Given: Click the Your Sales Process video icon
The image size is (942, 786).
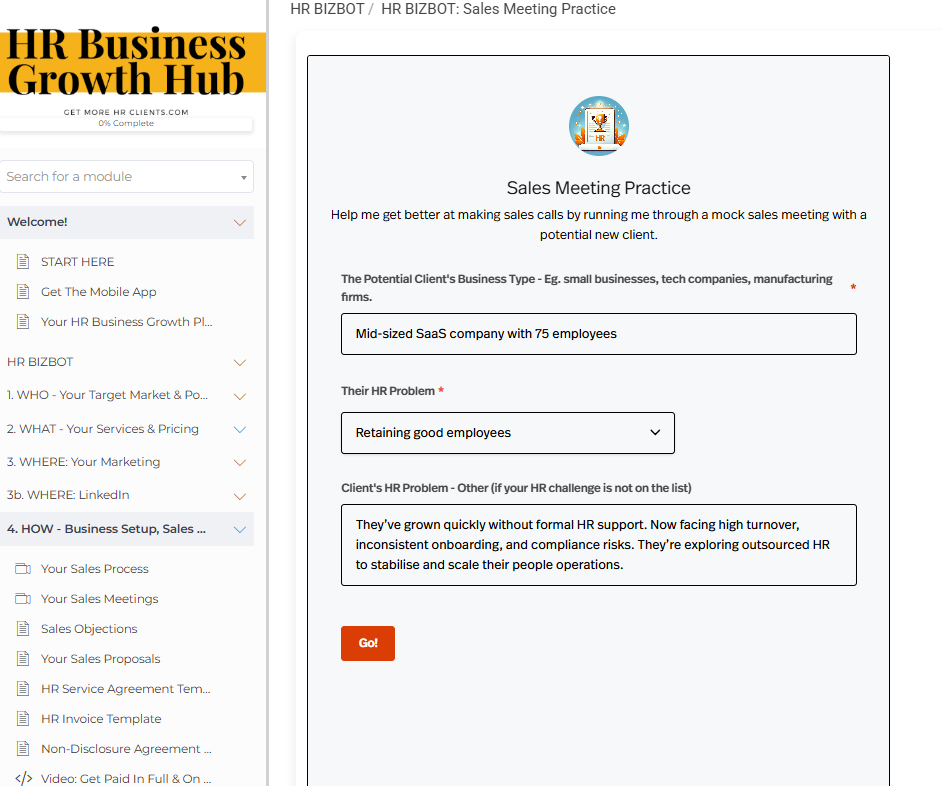Looking at the screenshot, I should click(23, 568).
